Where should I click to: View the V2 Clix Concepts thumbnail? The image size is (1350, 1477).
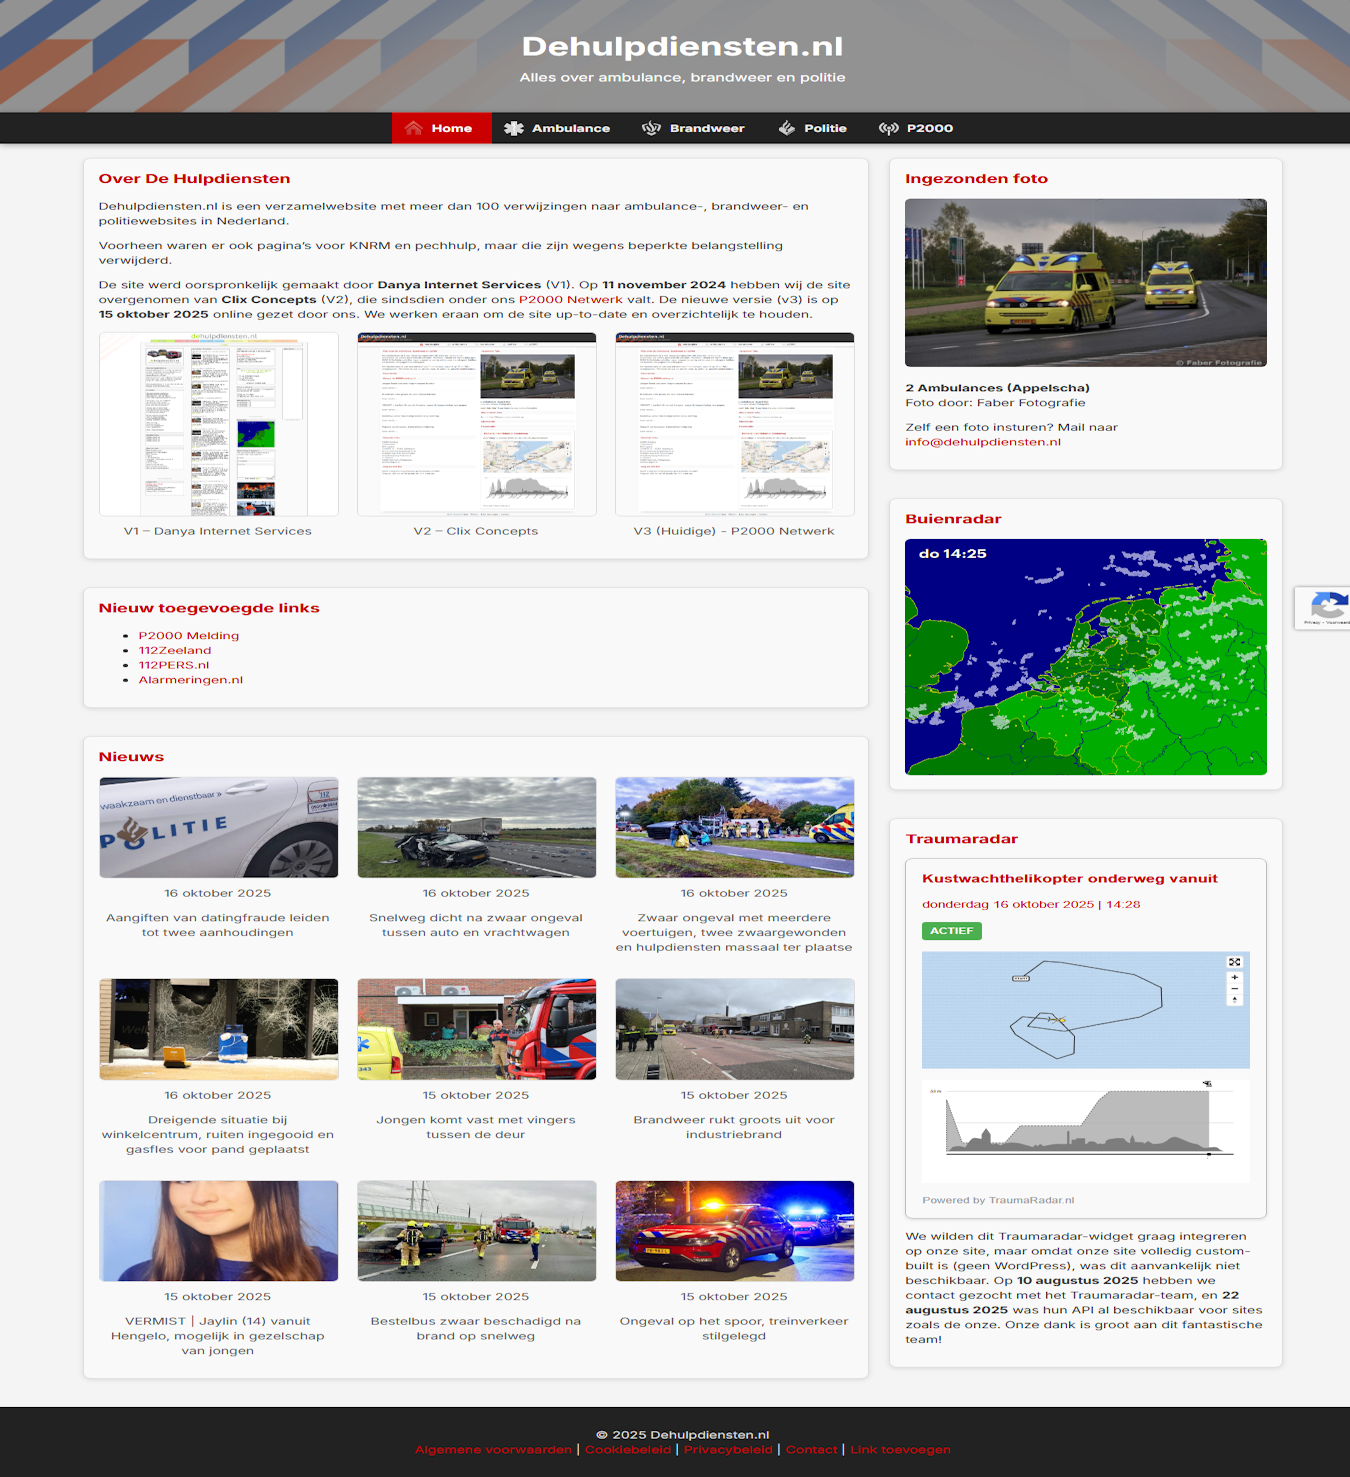coord(476,423)
